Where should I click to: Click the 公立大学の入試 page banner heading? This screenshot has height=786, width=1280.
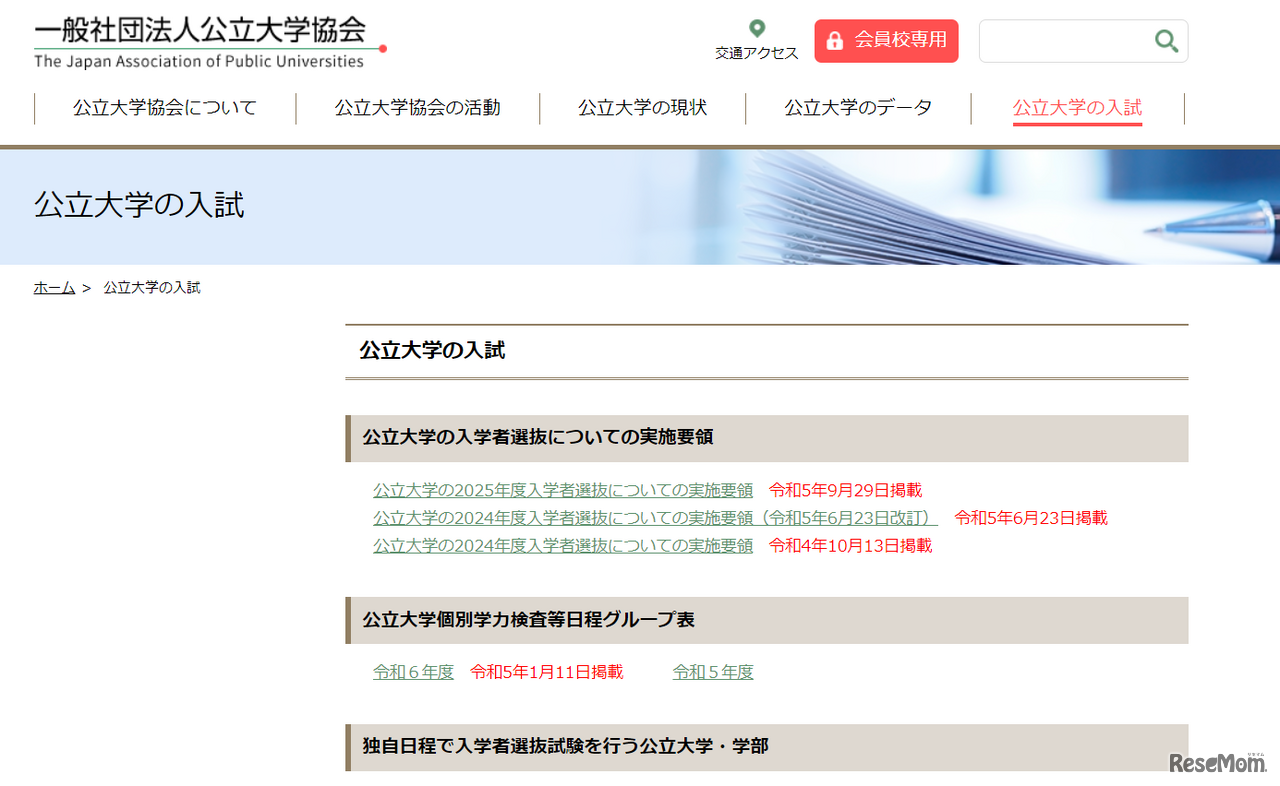[138, 206]
